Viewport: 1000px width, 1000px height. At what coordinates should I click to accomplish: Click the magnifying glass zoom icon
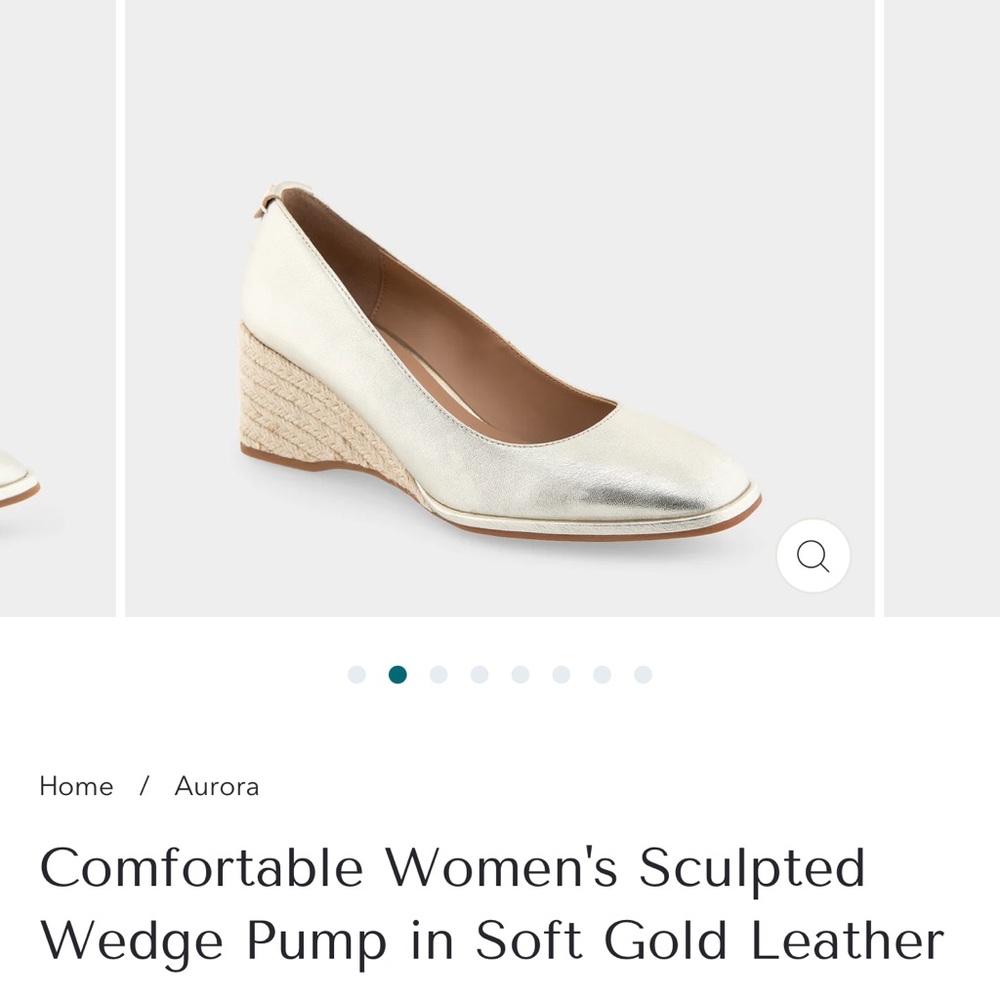[812, 557]
